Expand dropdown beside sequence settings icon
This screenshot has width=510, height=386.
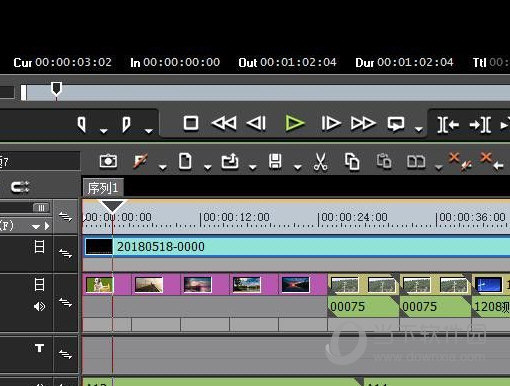click(x=163, y=167)
